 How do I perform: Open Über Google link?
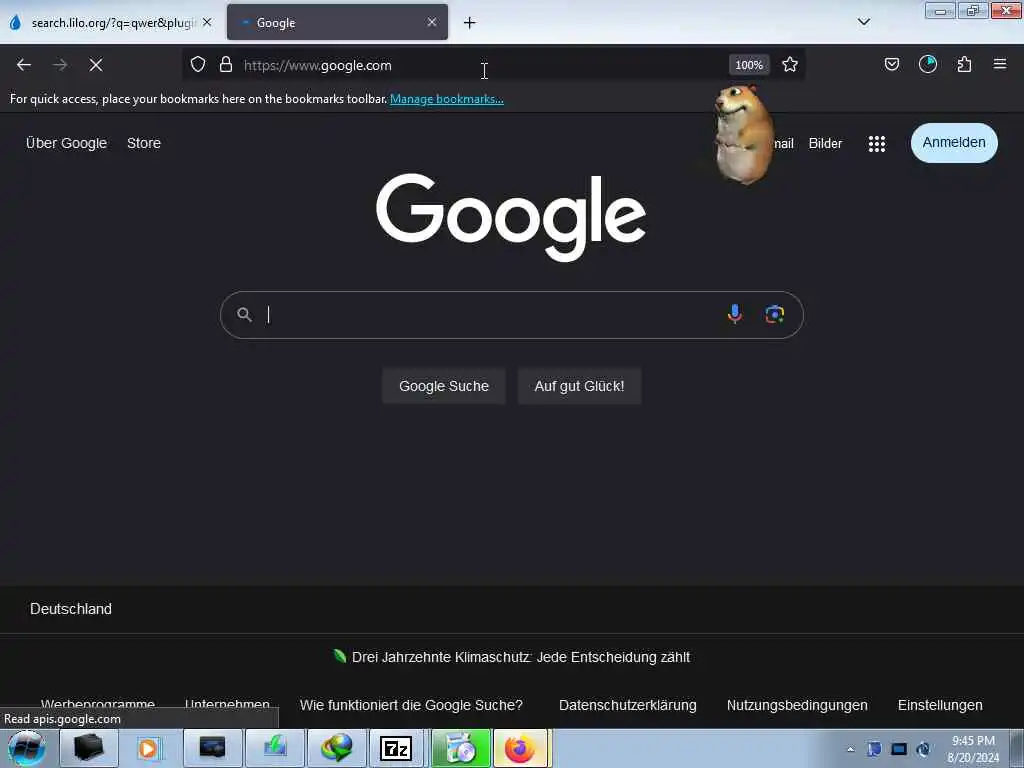click(x=67, y=143)
